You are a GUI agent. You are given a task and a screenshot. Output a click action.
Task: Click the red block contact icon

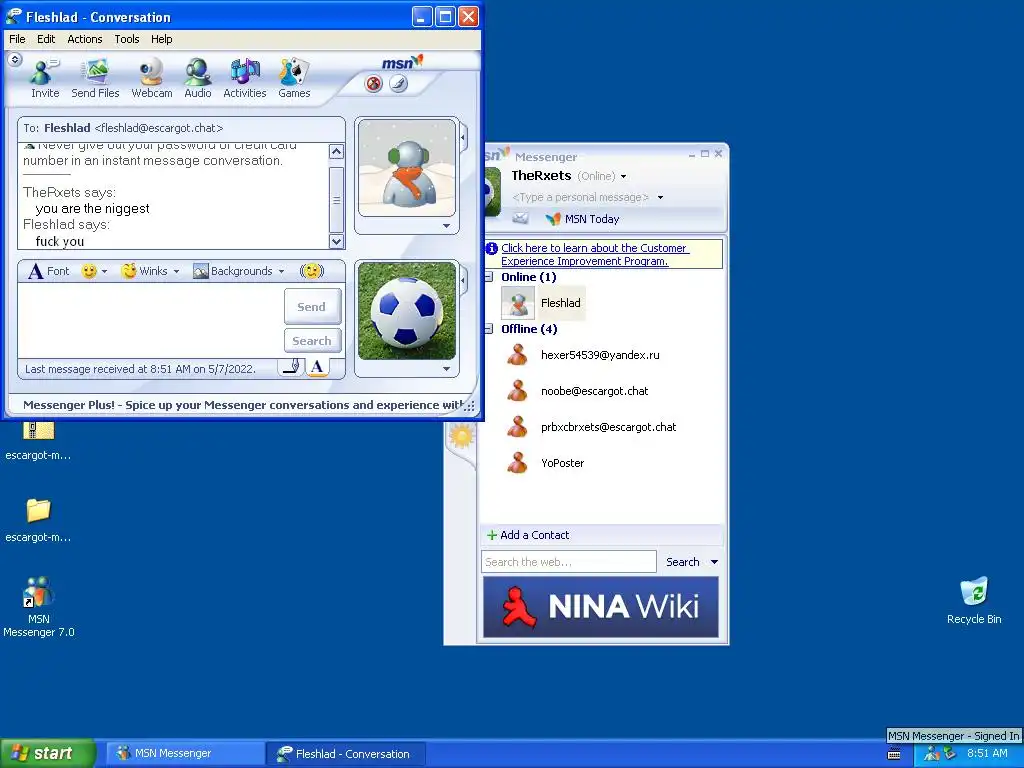pyautogui.click(x=374, y=84)
